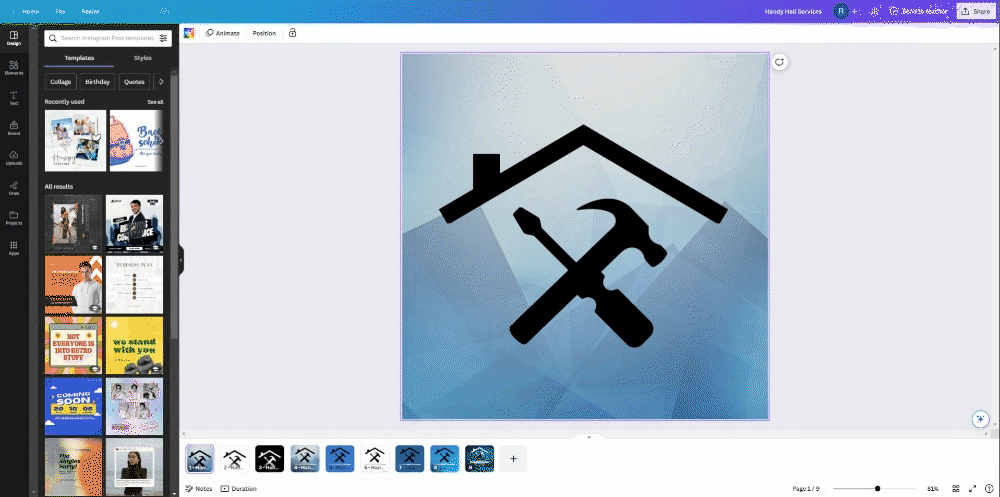Select the Business Plan template

click(134, 285)
